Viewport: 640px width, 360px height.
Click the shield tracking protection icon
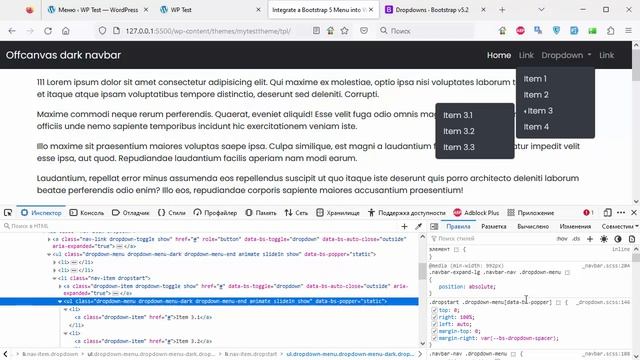[x=102, y=31]
